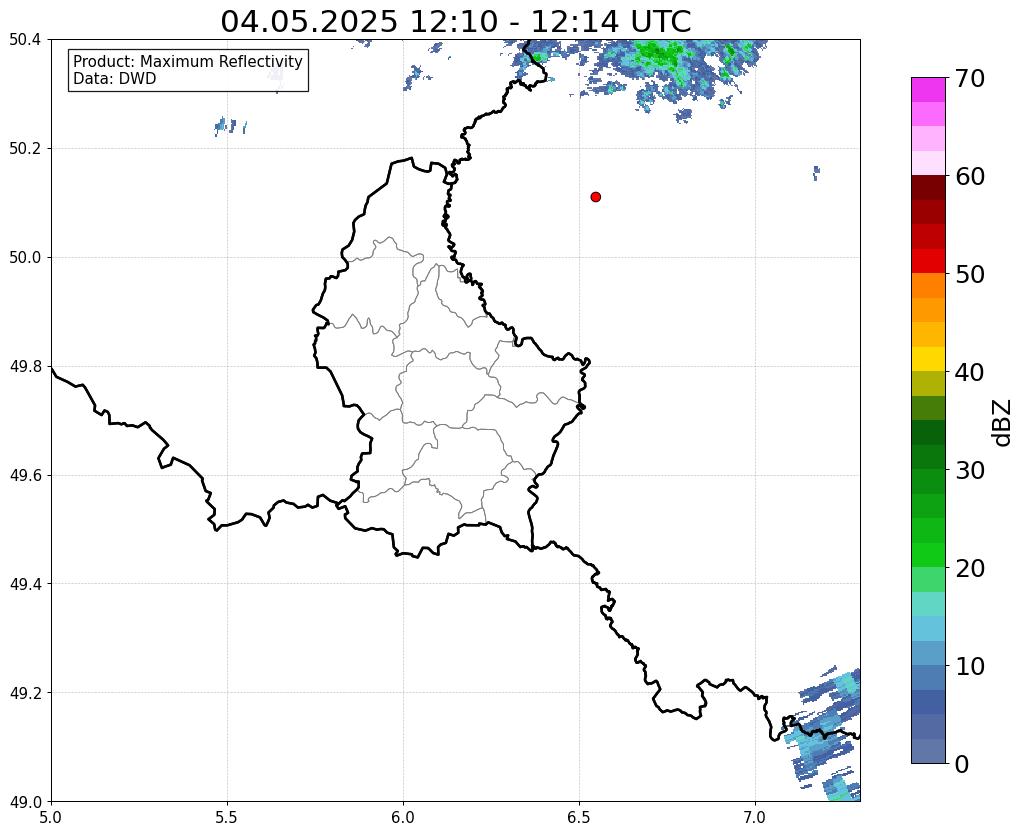Click latitude label 50.2 on y-axis
Screen dimensions: 1023x834
[25, 149]
